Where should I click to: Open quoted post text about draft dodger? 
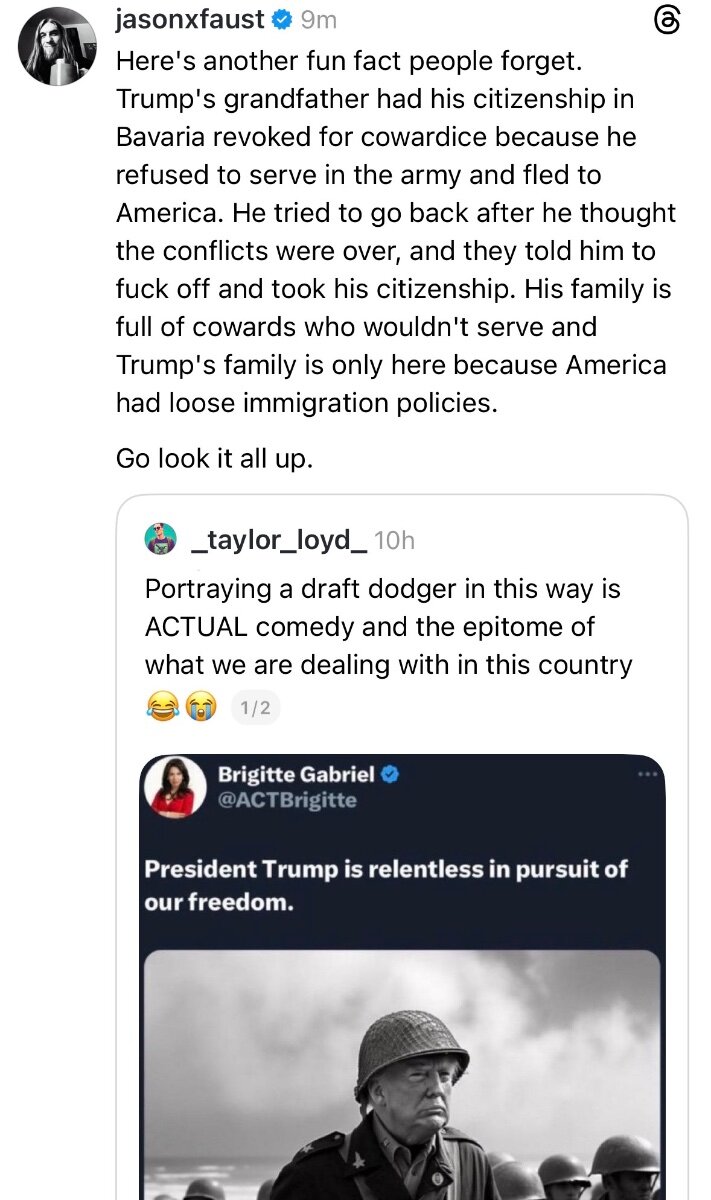[x=388, y=627]
